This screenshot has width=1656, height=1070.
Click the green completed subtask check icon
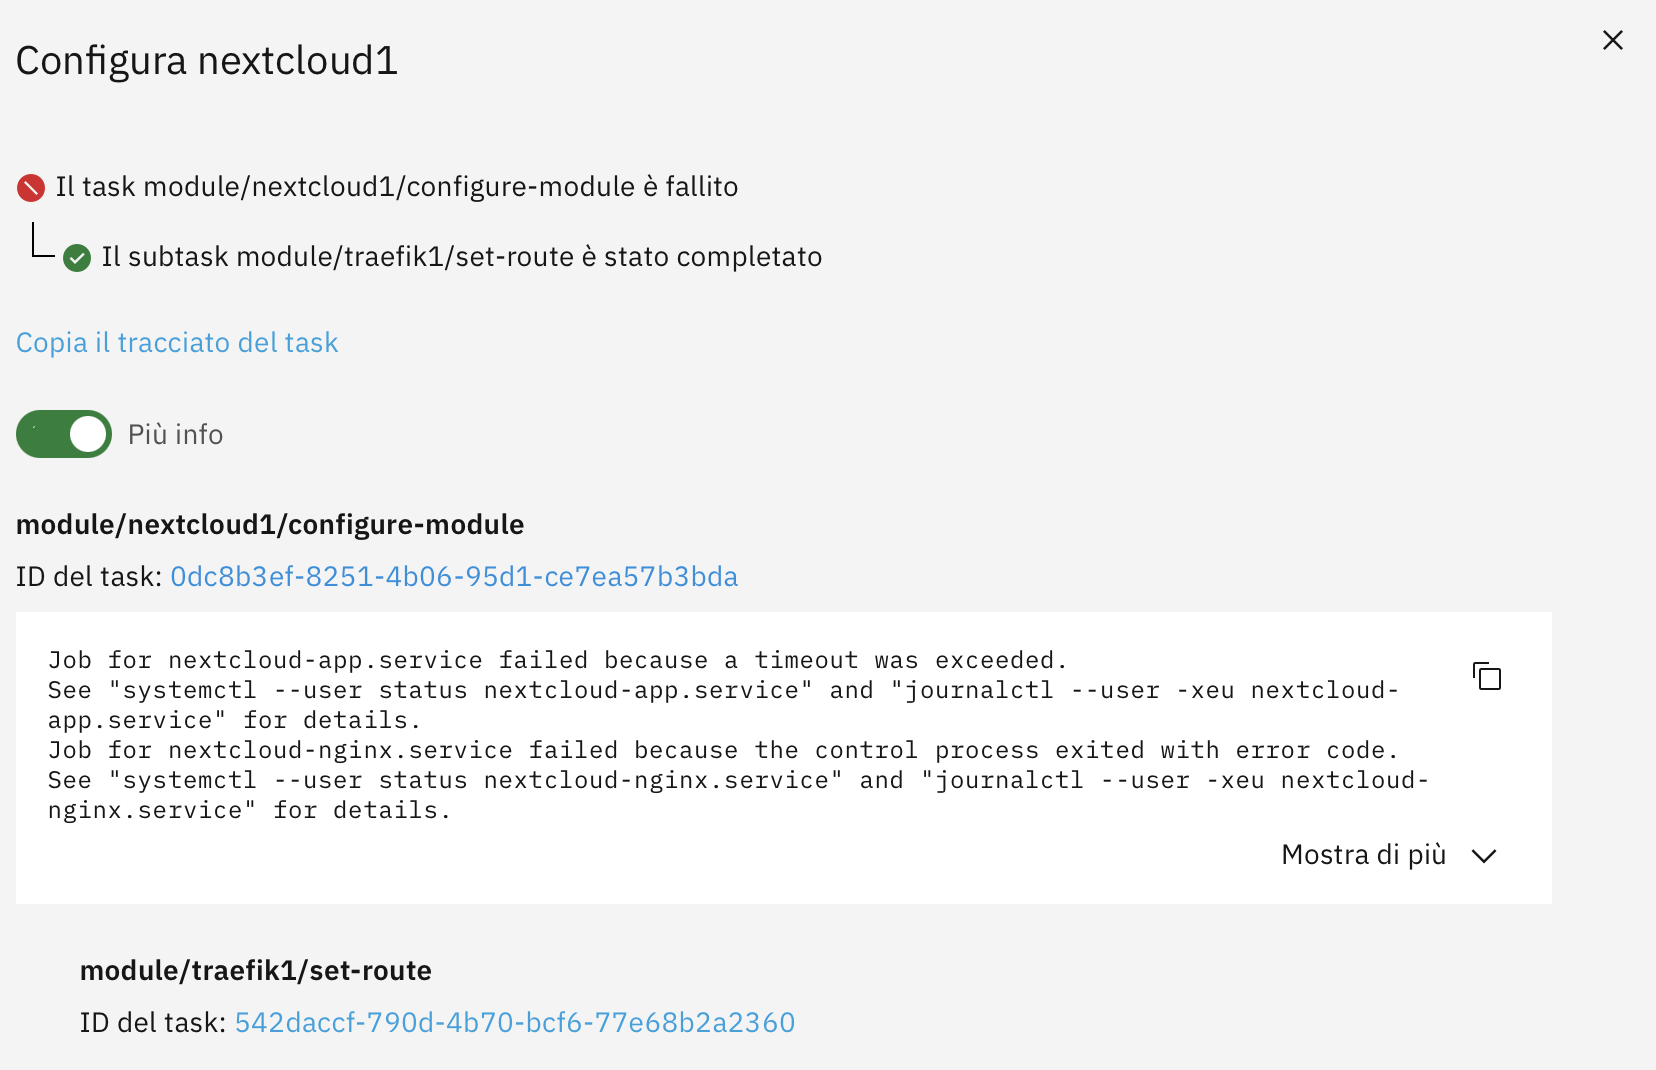coord(77,258)
